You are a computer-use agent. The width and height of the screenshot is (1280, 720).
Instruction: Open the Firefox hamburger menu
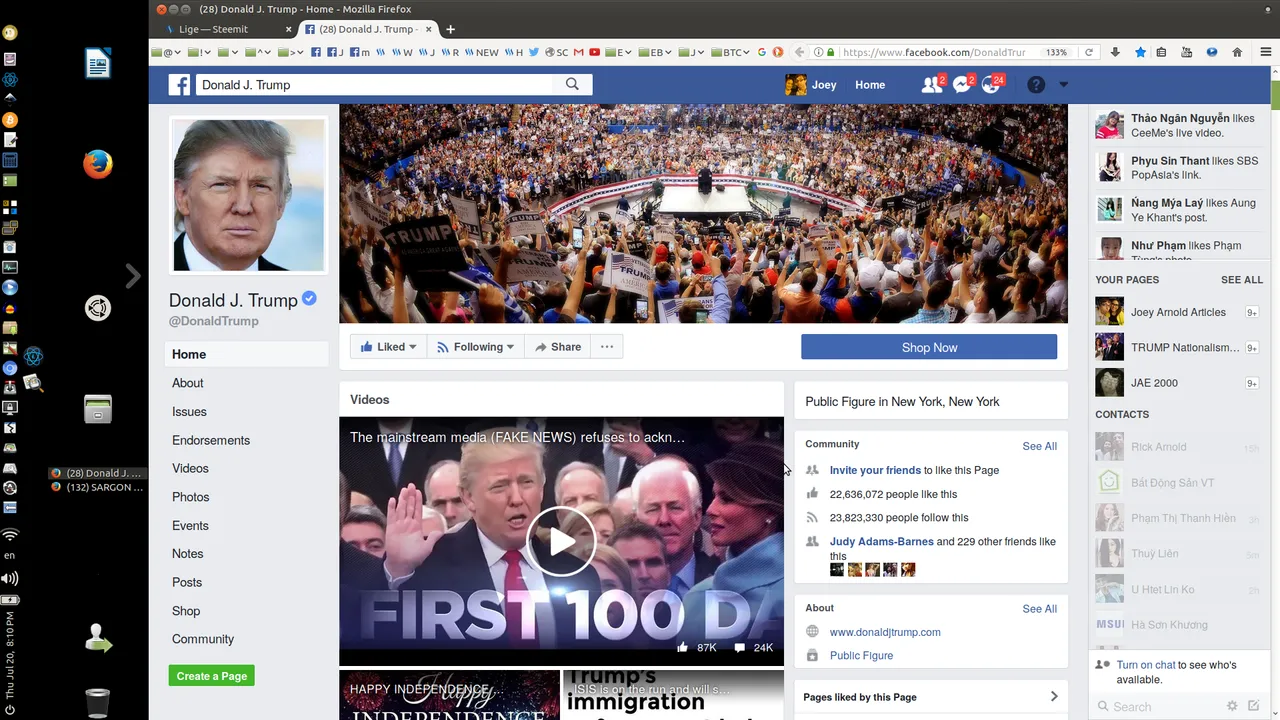pos(1264,52)
